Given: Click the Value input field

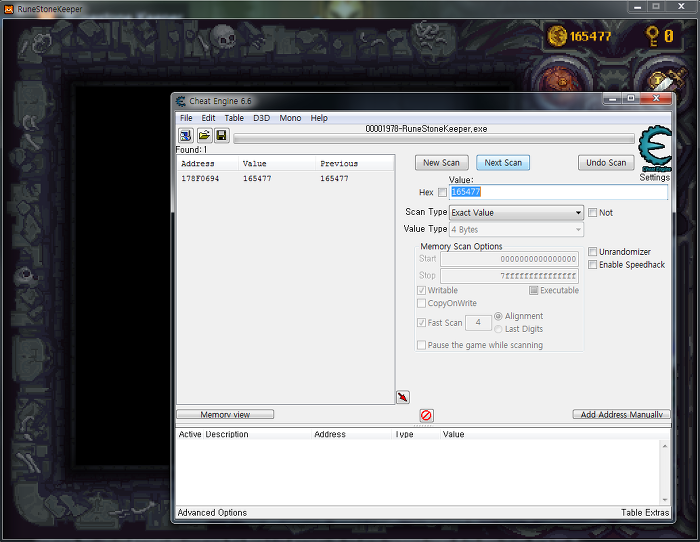Looking at the screenshot, I should pos(558,192).
